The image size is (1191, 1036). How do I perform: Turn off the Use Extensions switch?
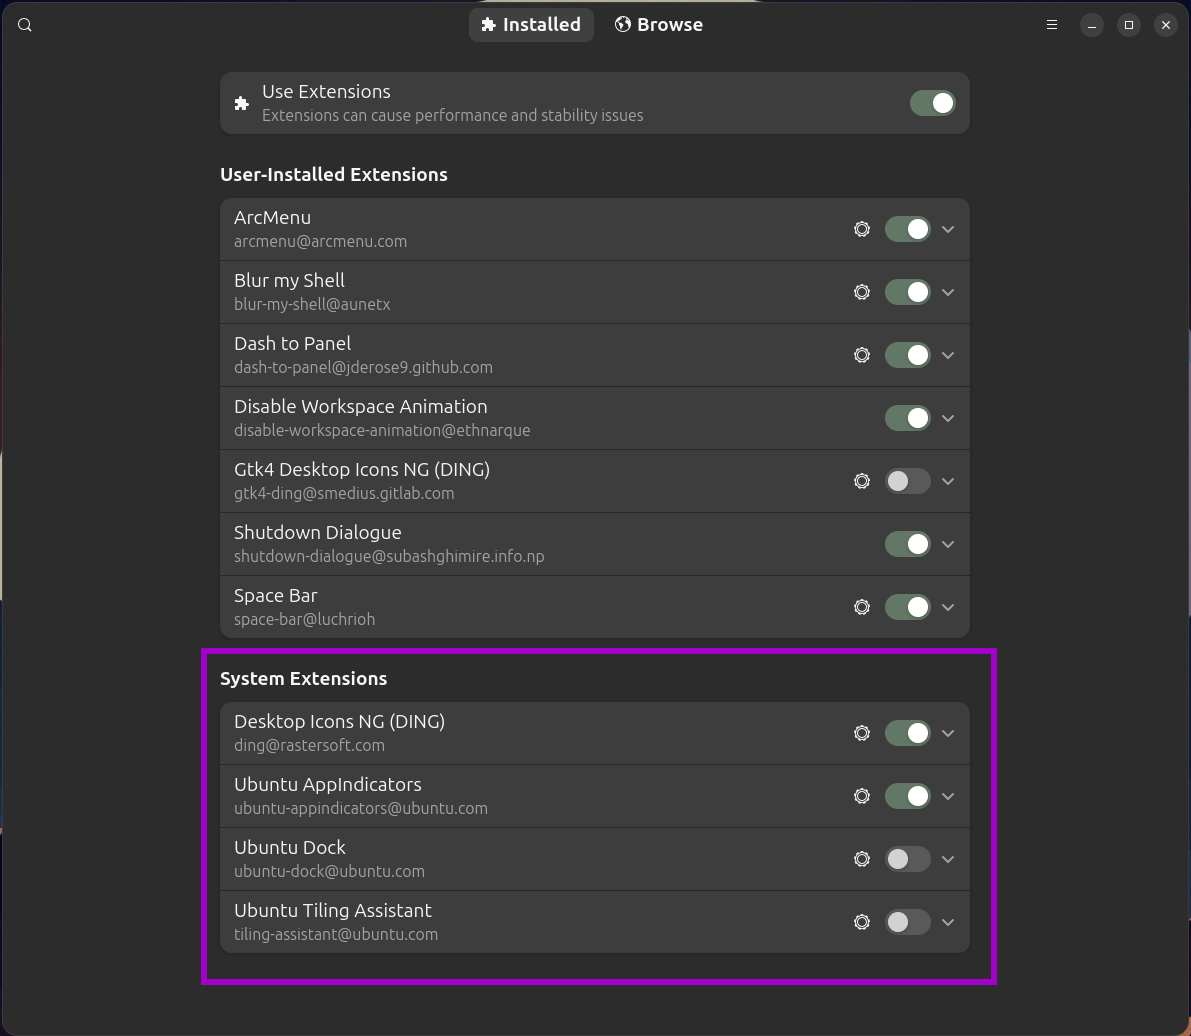pos(932,103)
